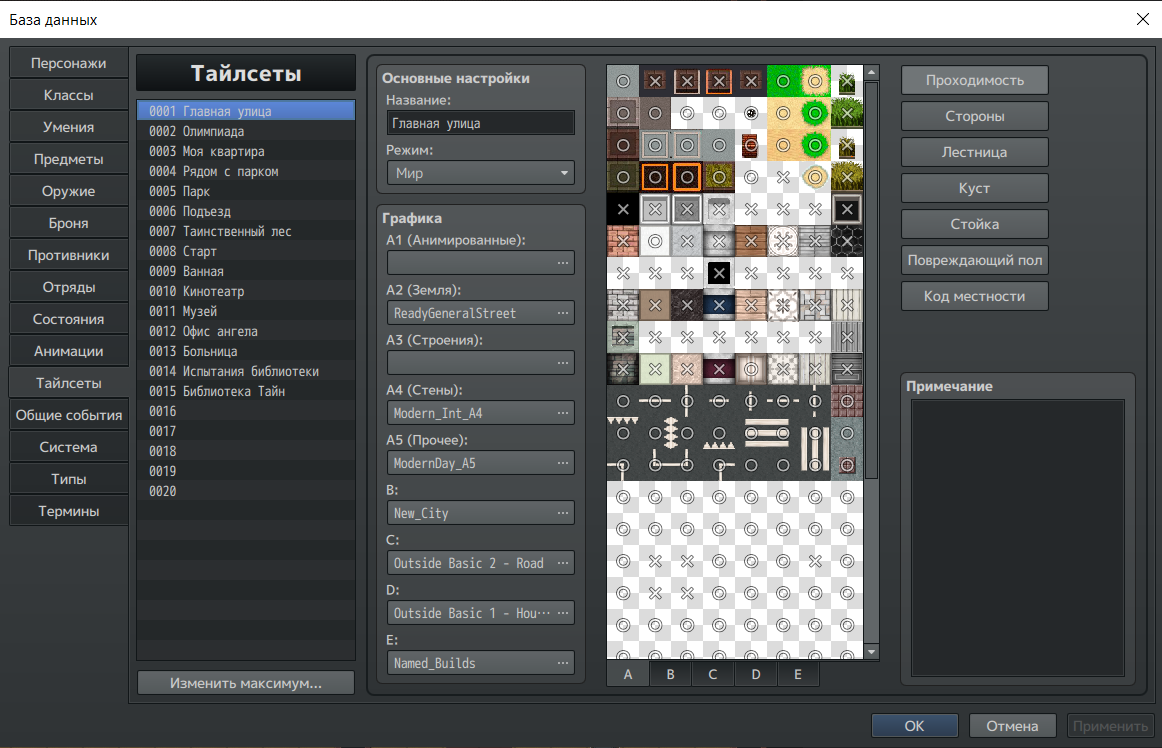Select tileset 0015 Библиотека Тайн
This screenshot has width=1162, height=748.
click(246, 391)
